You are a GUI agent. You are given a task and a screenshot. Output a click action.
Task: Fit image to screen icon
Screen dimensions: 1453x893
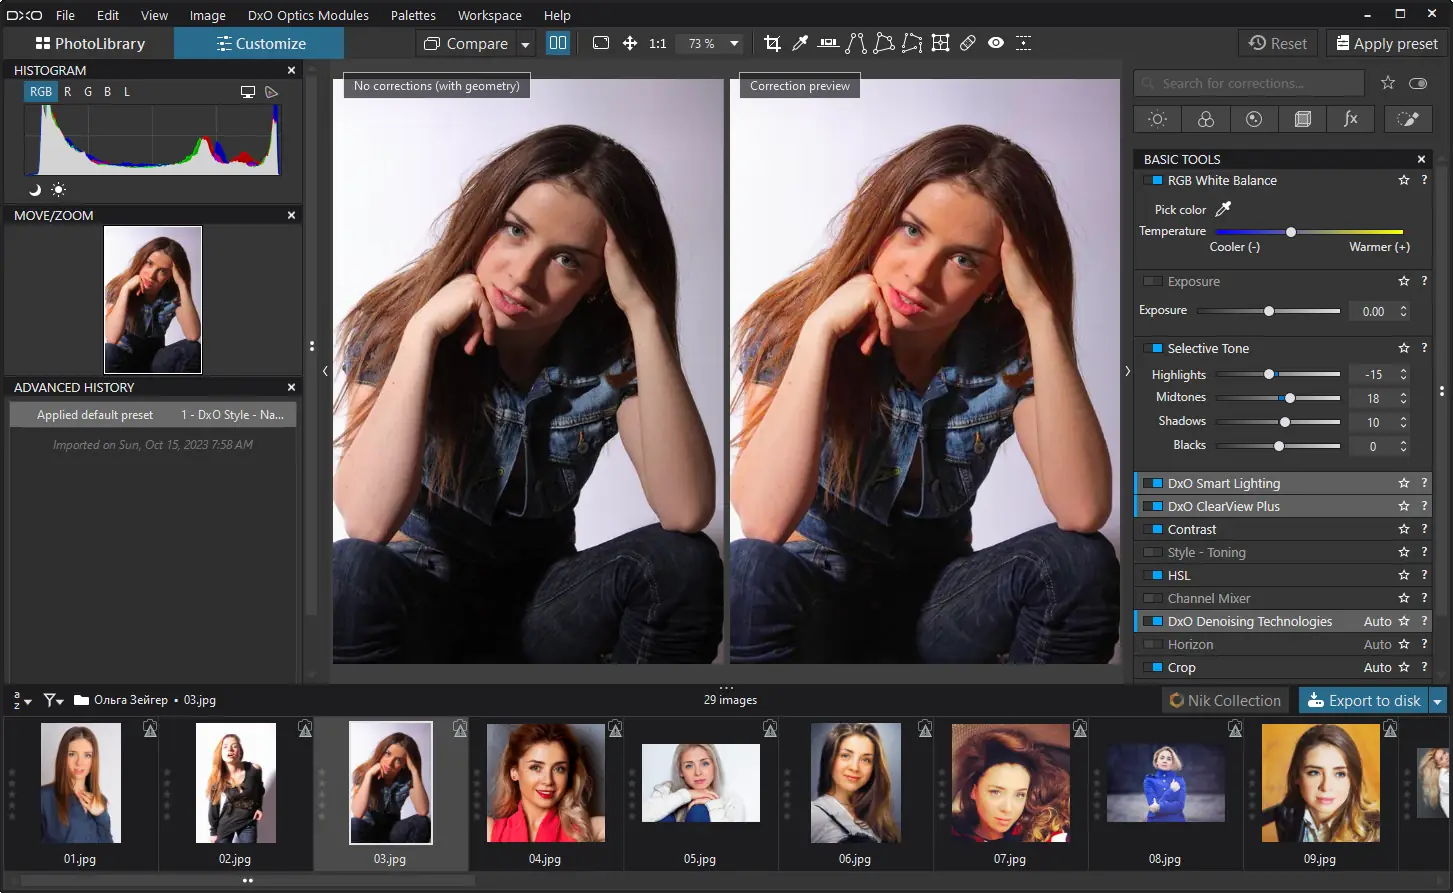point(601,43)
